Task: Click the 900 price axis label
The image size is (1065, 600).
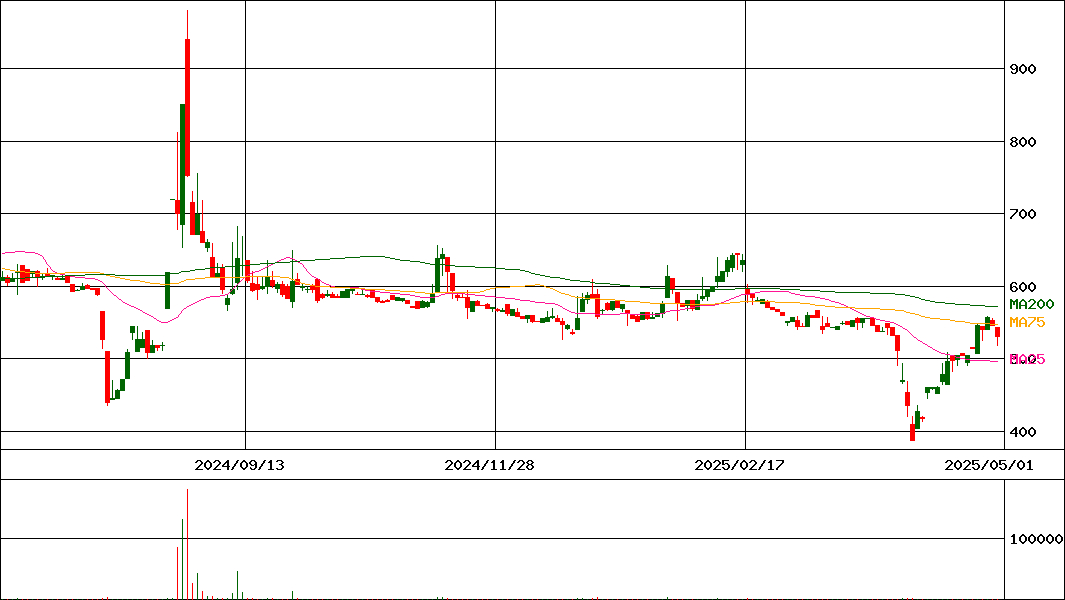Action: pos(1023,69)
